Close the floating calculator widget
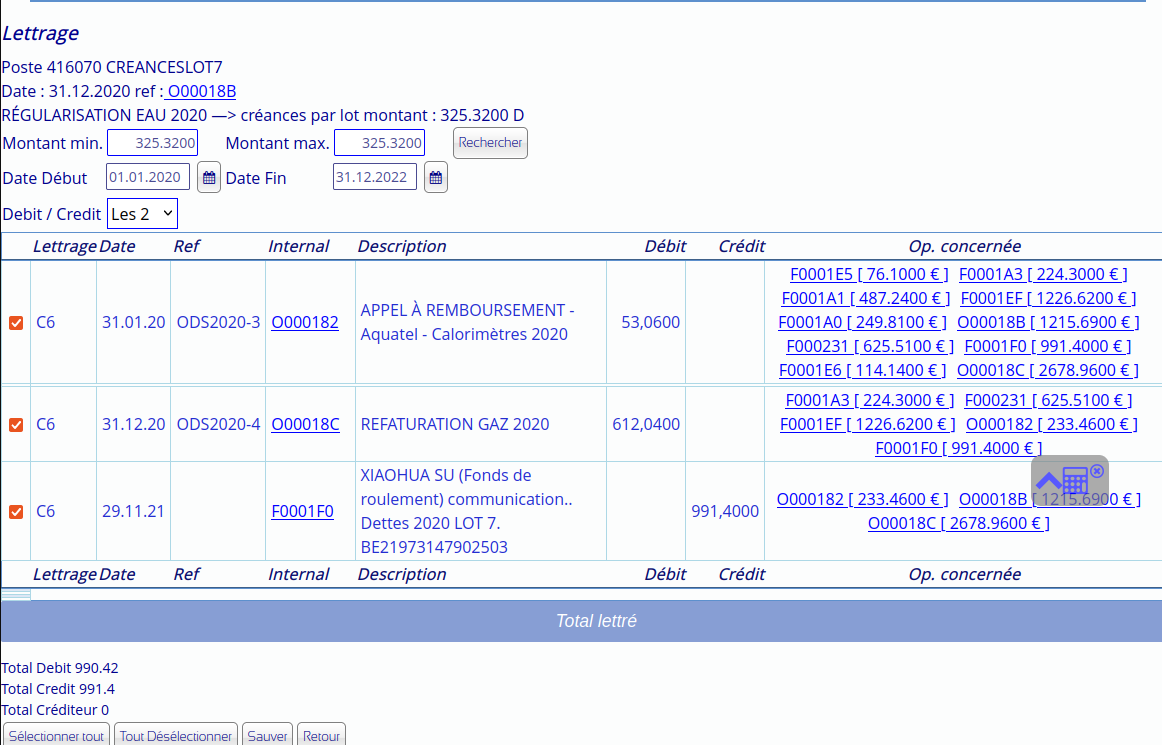The image size is (1162, 745). (1097, 469)
